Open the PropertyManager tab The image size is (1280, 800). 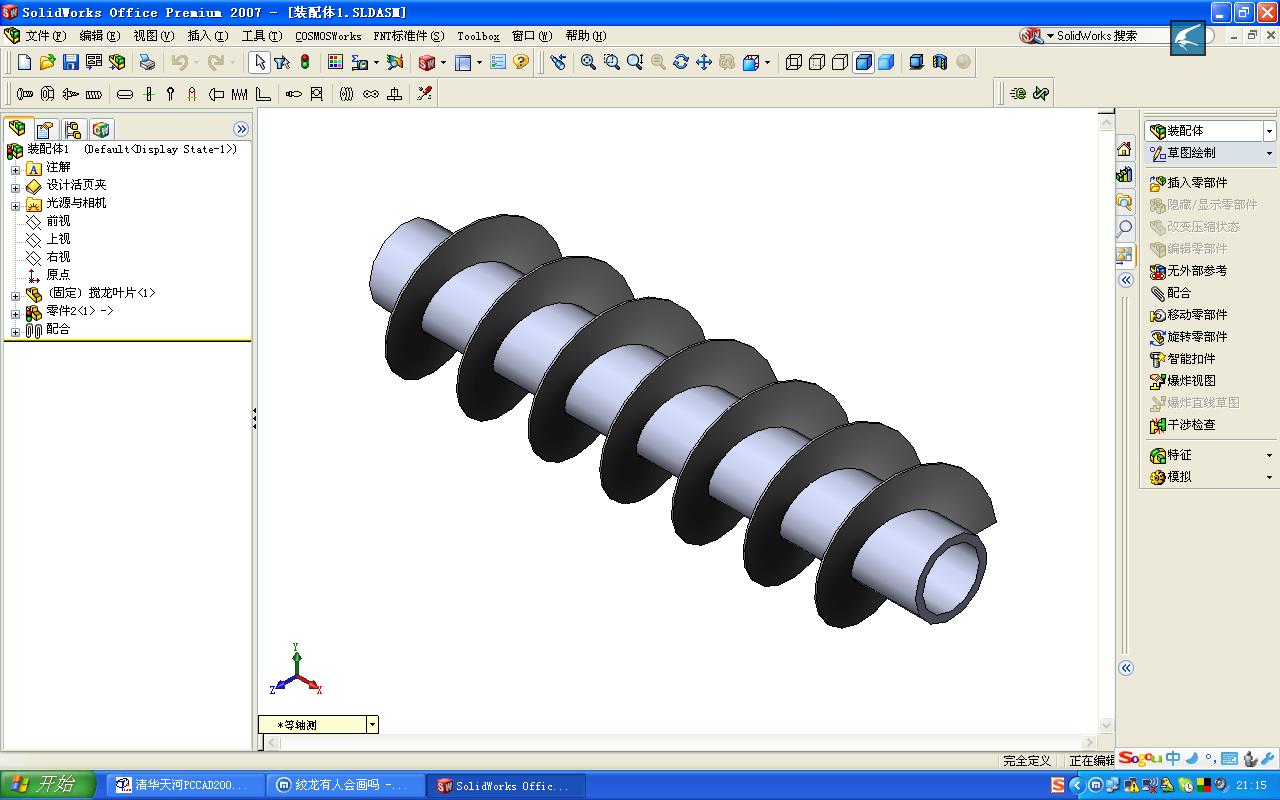[45, 129]
